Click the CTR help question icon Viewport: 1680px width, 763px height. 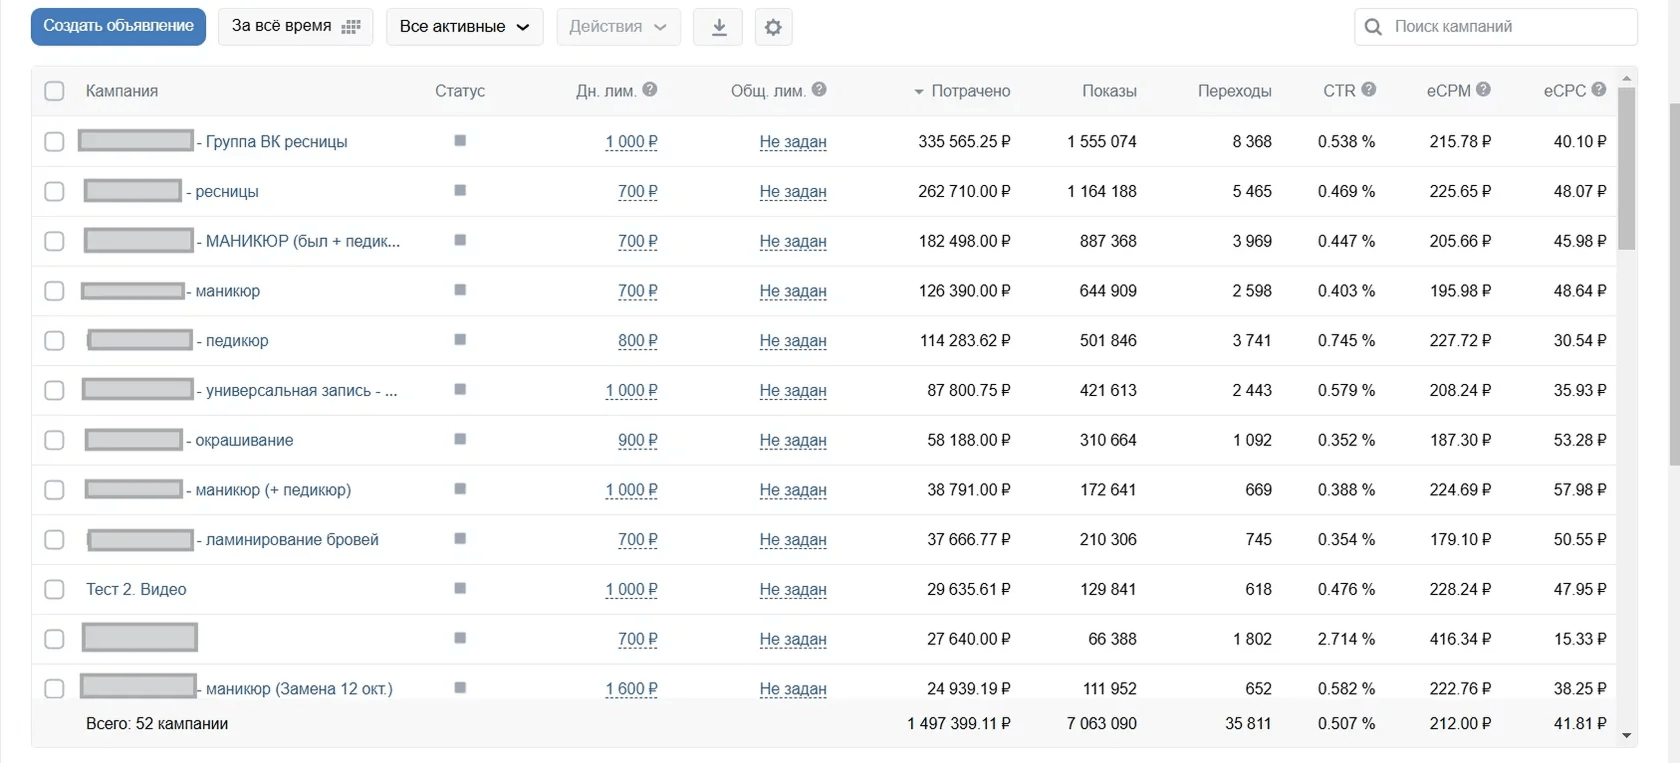(1369, 90)
